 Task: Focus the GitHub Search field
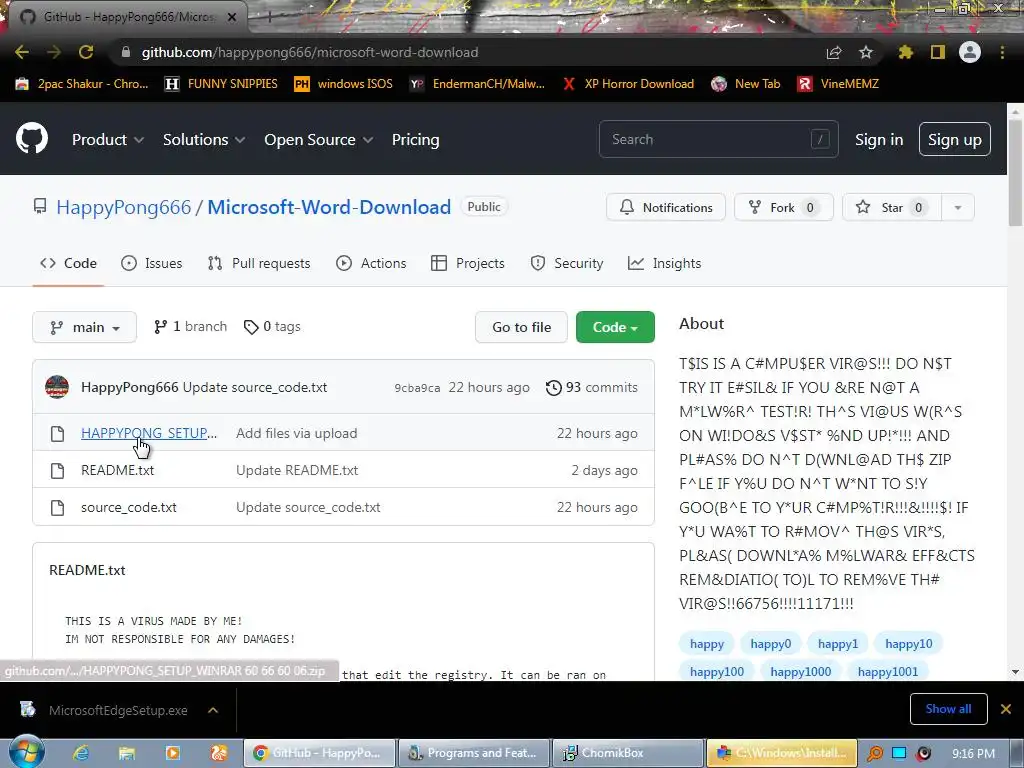click(718, 139)
